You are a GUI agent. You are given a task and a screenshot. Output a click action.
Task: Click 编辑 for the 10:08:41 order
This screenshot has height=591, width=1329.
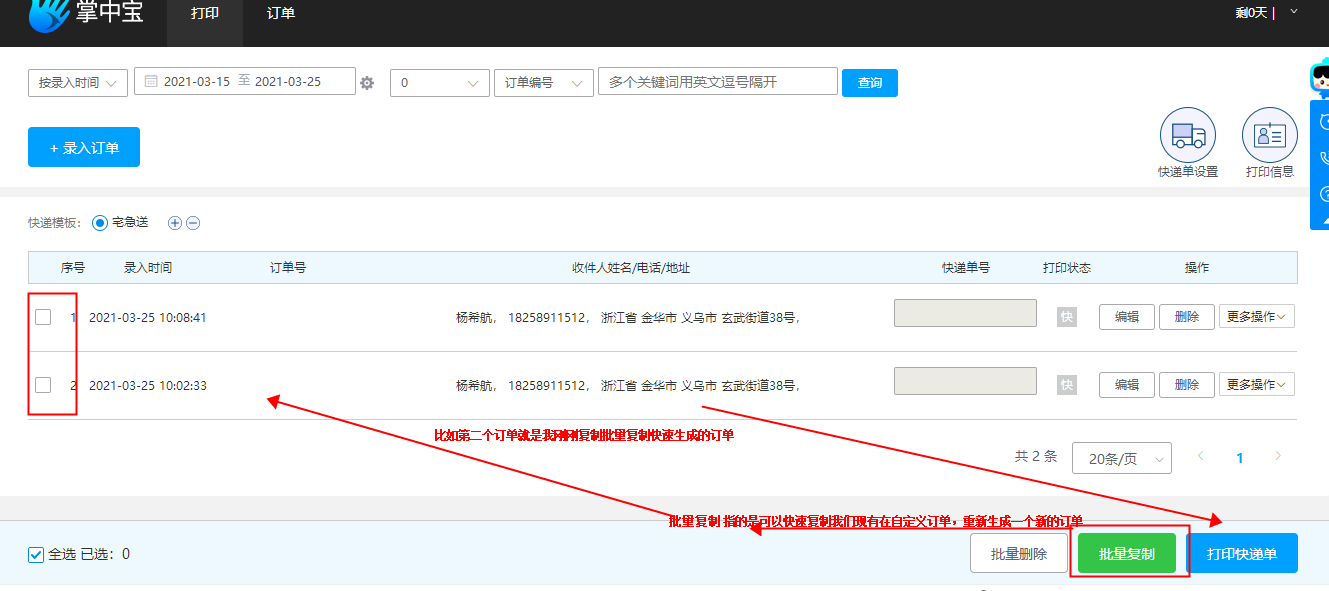pos(1127,317)
